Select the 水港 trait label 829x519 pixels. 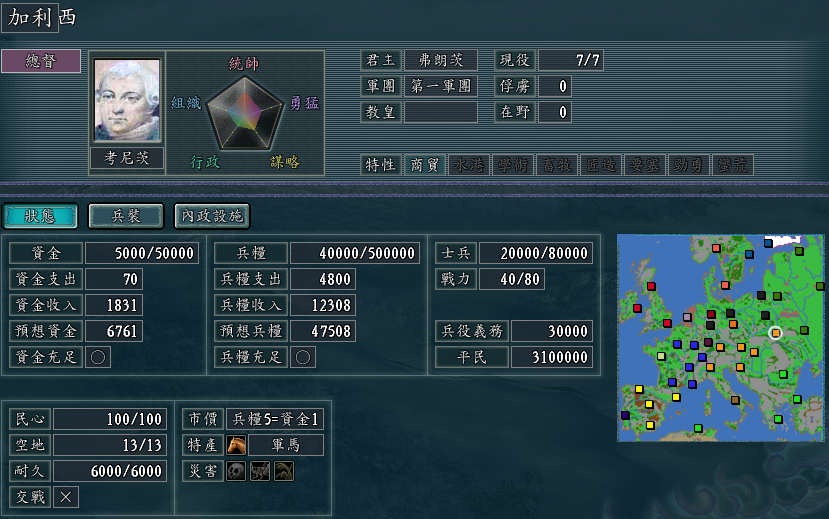coord(469,165)
